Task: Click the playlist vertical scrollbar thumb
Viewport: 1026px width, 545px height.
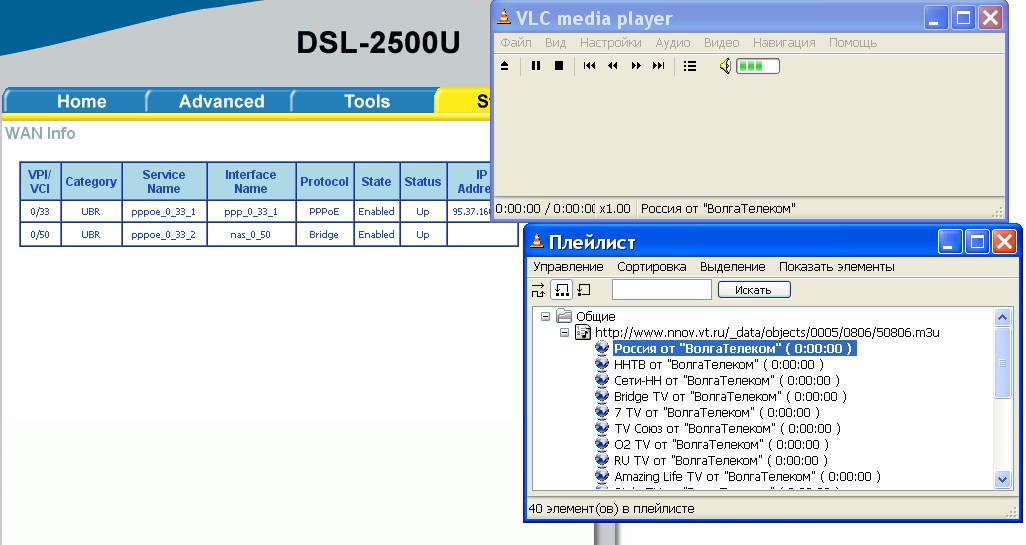Action: tap(1002, 362)
